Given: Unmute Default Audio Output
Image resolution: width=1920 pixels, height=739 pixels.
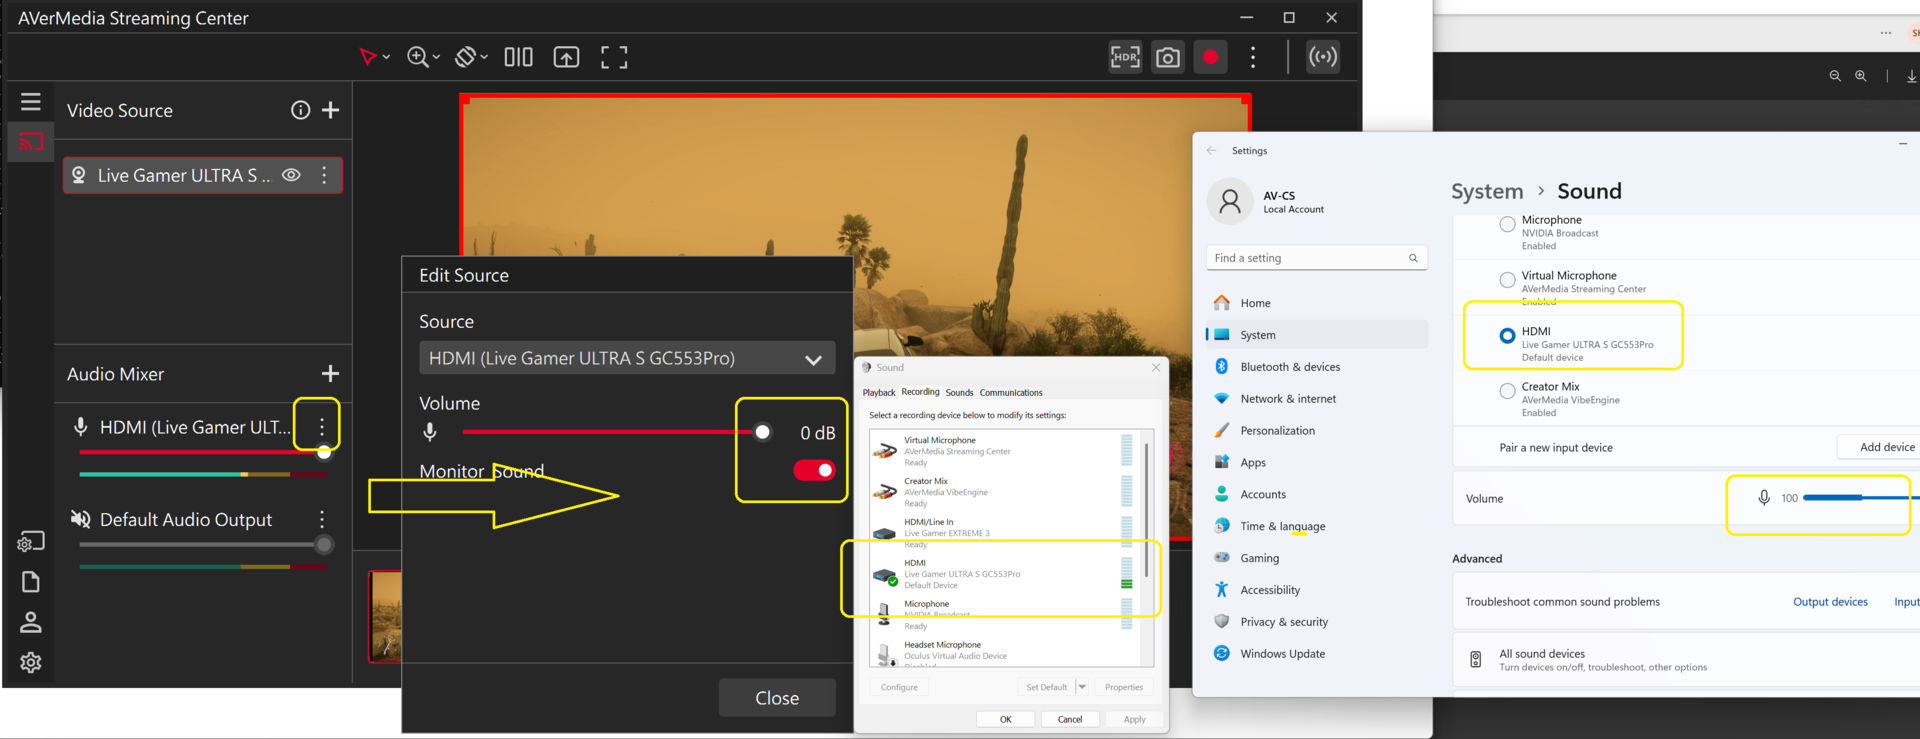Looking at the screenshot, I should coord(80,519).
